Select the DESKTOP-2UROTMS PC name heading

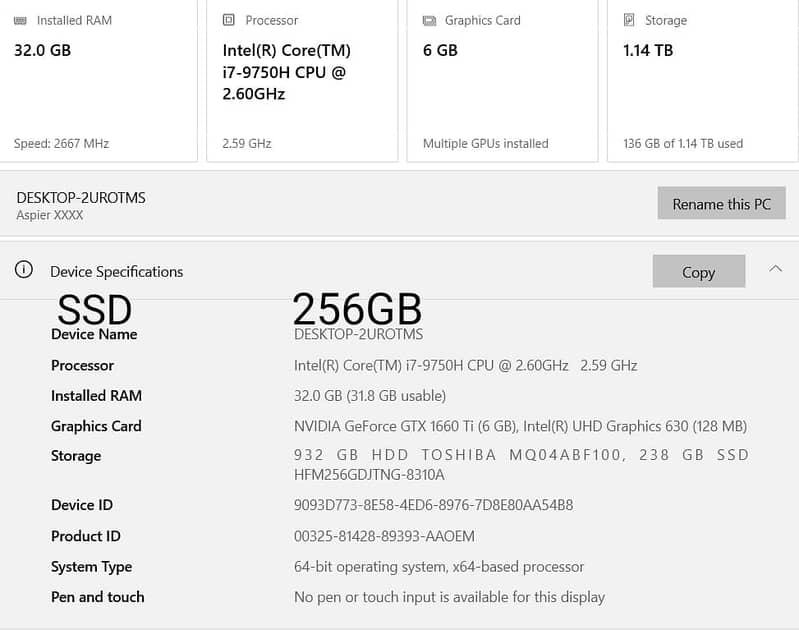coord(81,198)
